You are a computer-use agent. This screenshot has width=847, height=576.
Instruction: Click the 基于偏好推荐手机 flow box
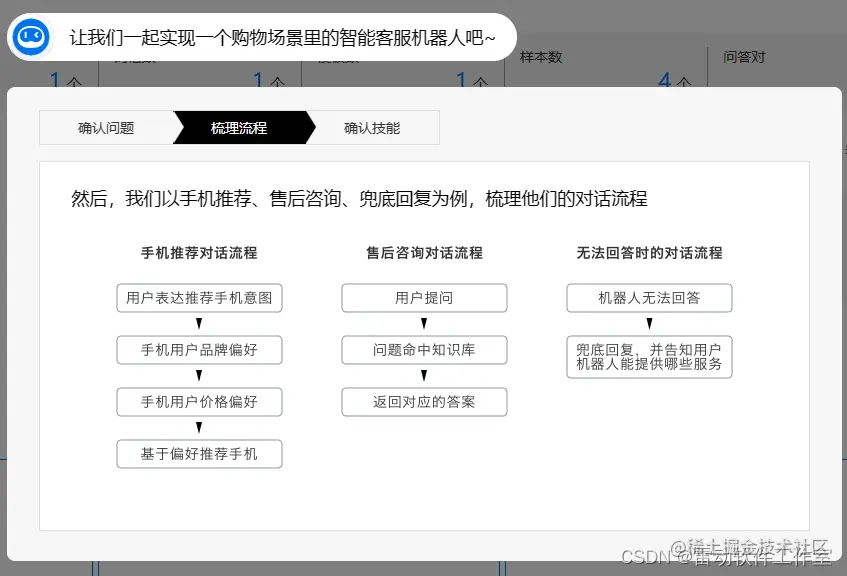199,454
